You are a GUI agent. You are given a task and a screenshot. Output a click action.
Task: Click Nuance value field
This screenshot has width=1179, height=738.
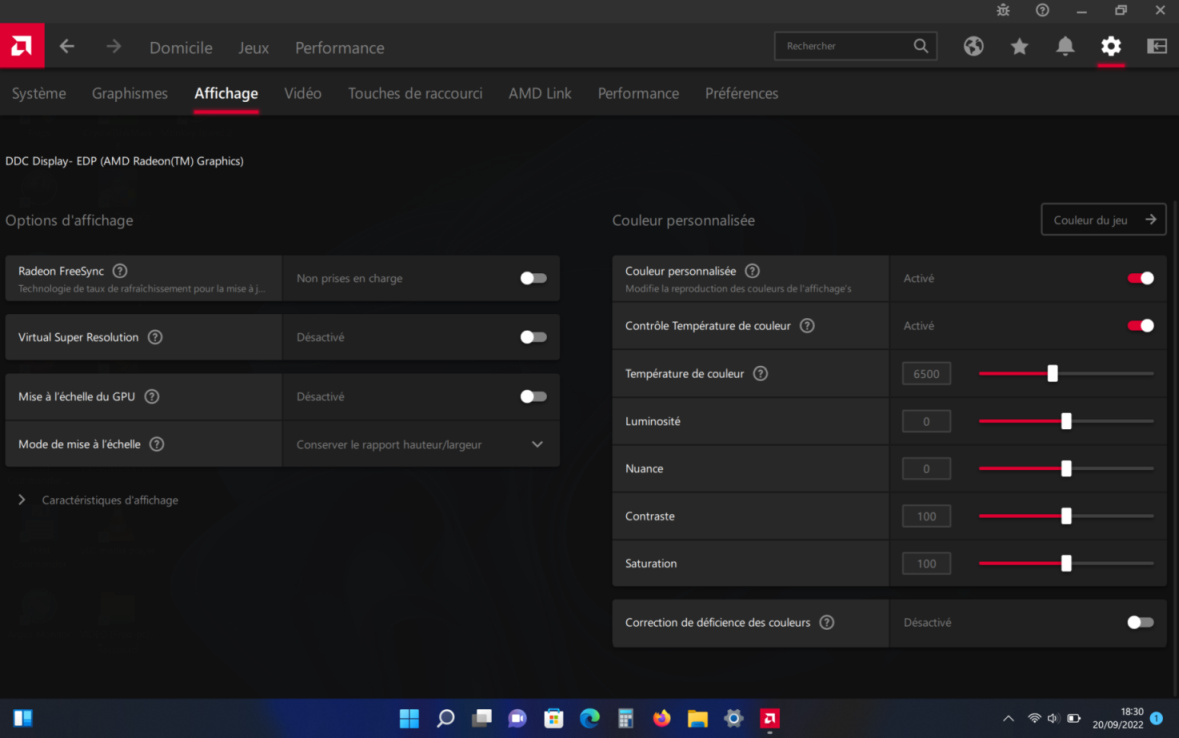tap(926, 469)
